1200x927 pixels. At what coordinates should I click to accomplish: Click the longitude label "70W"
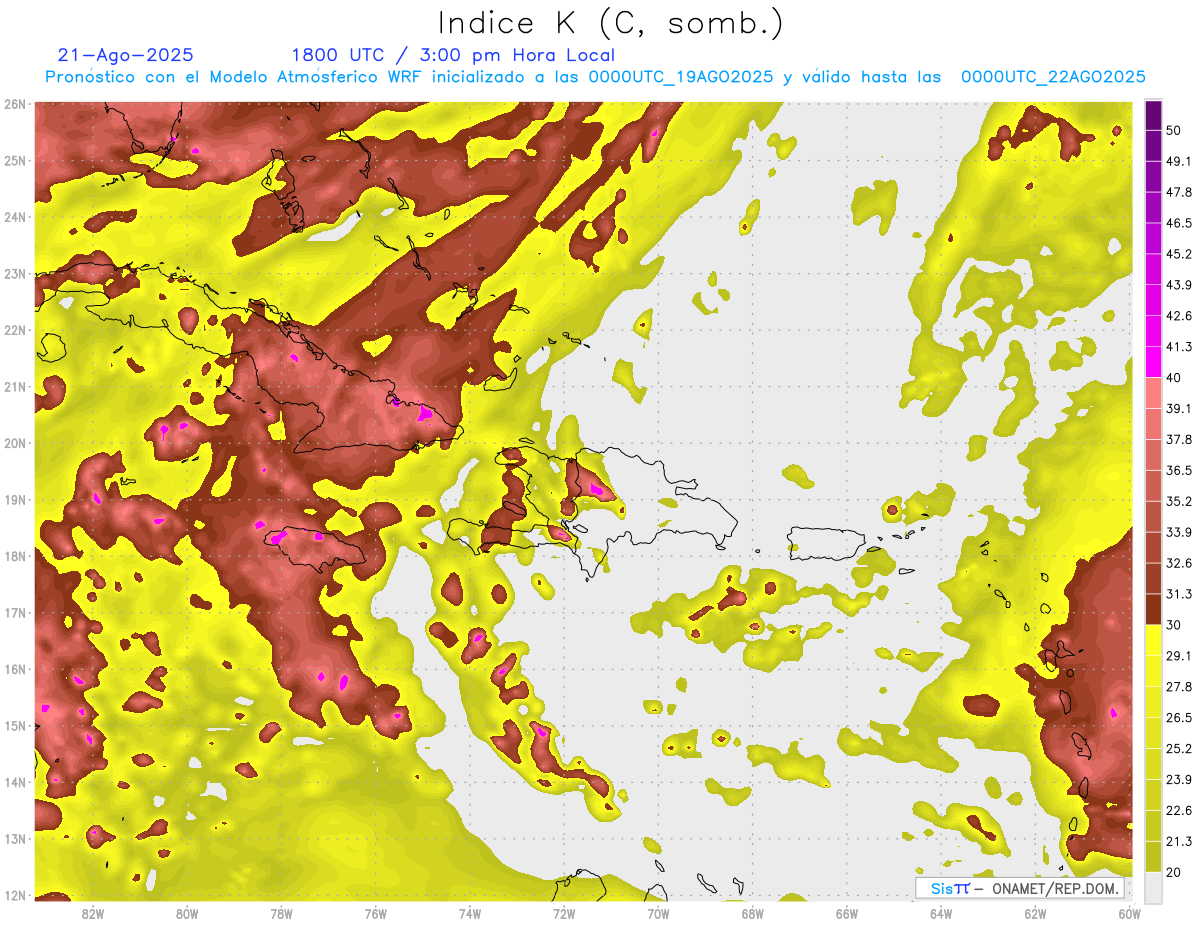click(x=658, y=913)
